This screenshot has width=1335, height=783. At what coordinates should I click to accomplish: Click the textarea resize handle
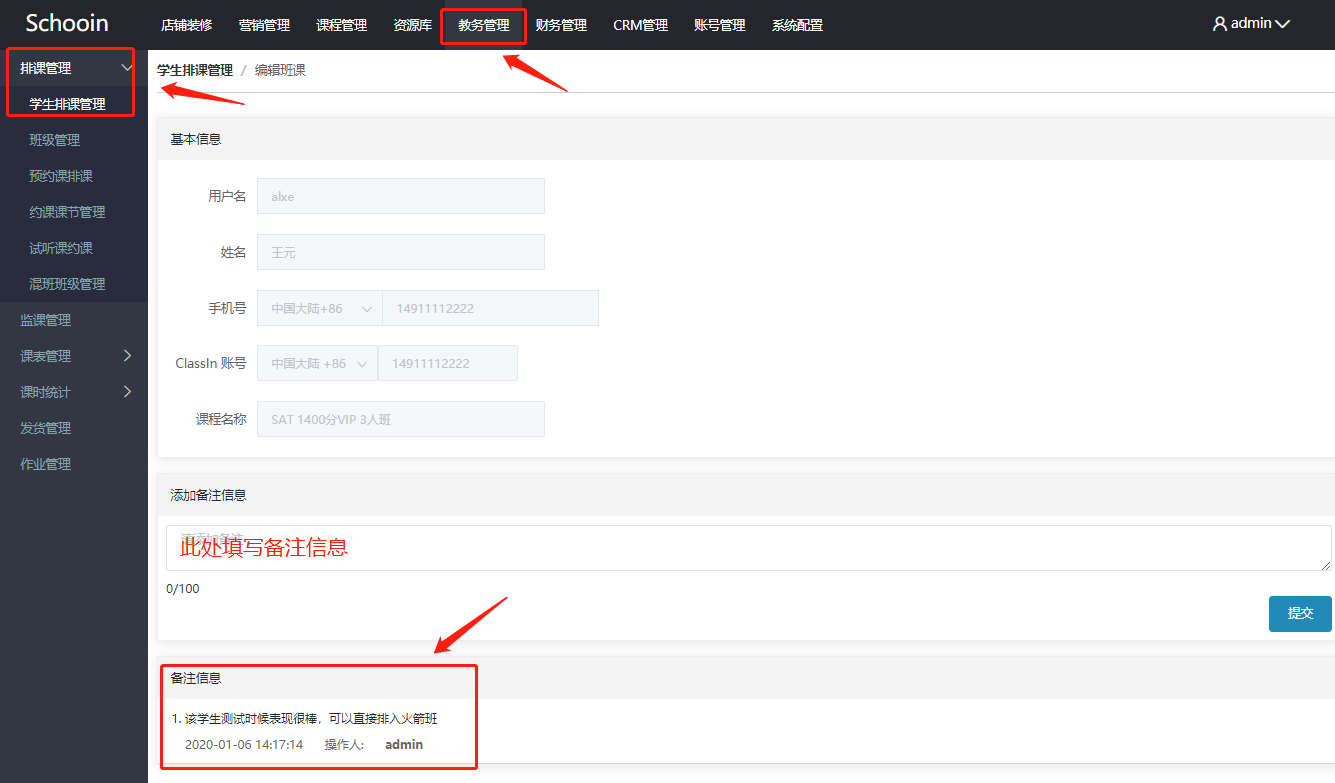pos(1326,565)
